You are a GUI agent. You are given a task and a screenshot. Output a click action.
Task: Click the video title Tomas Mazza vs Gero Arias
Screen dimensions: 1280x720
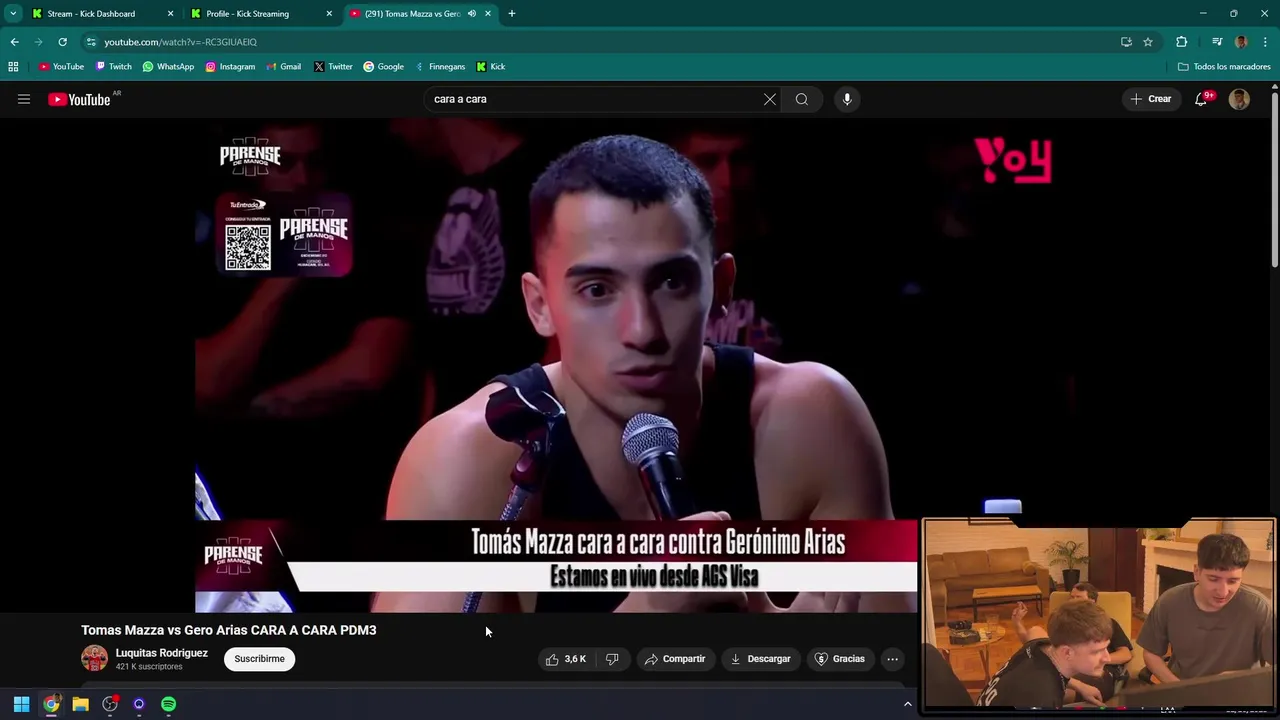pyautogui.click(x=229, y=630)
